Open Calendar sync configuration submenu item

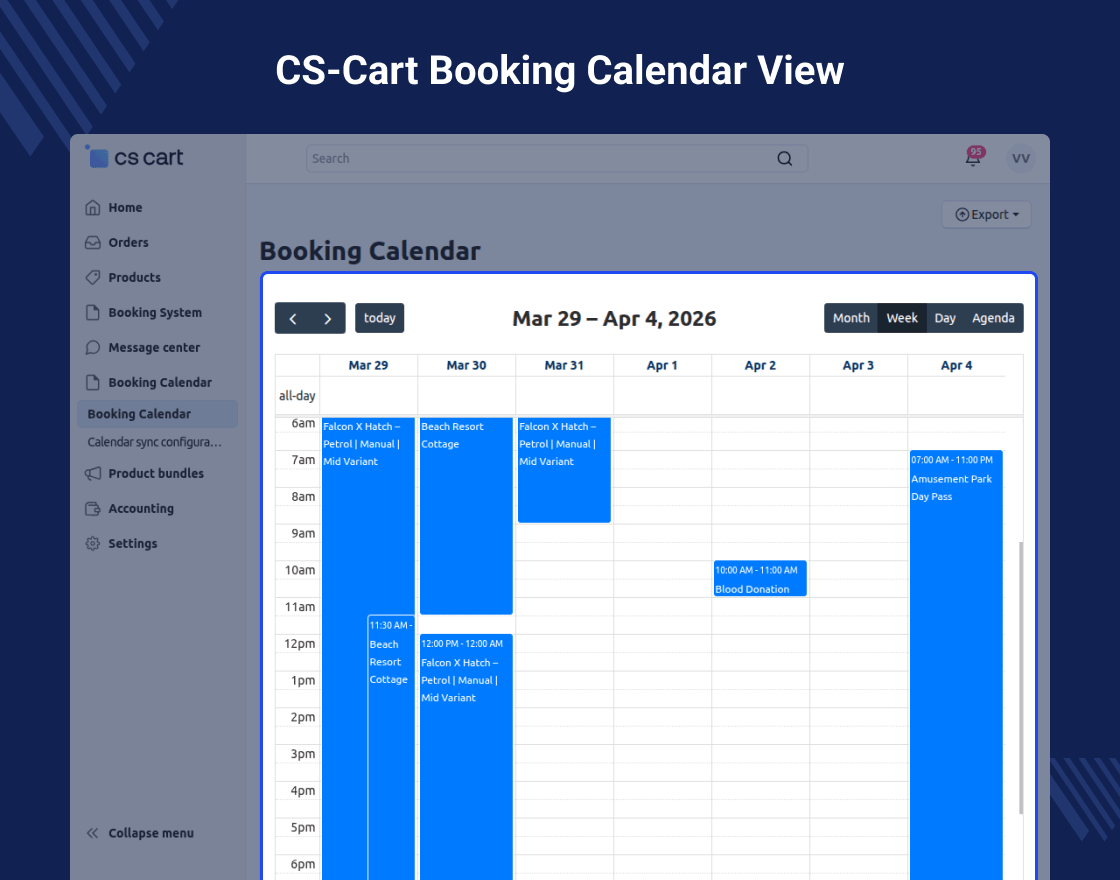tap(155, 442)
